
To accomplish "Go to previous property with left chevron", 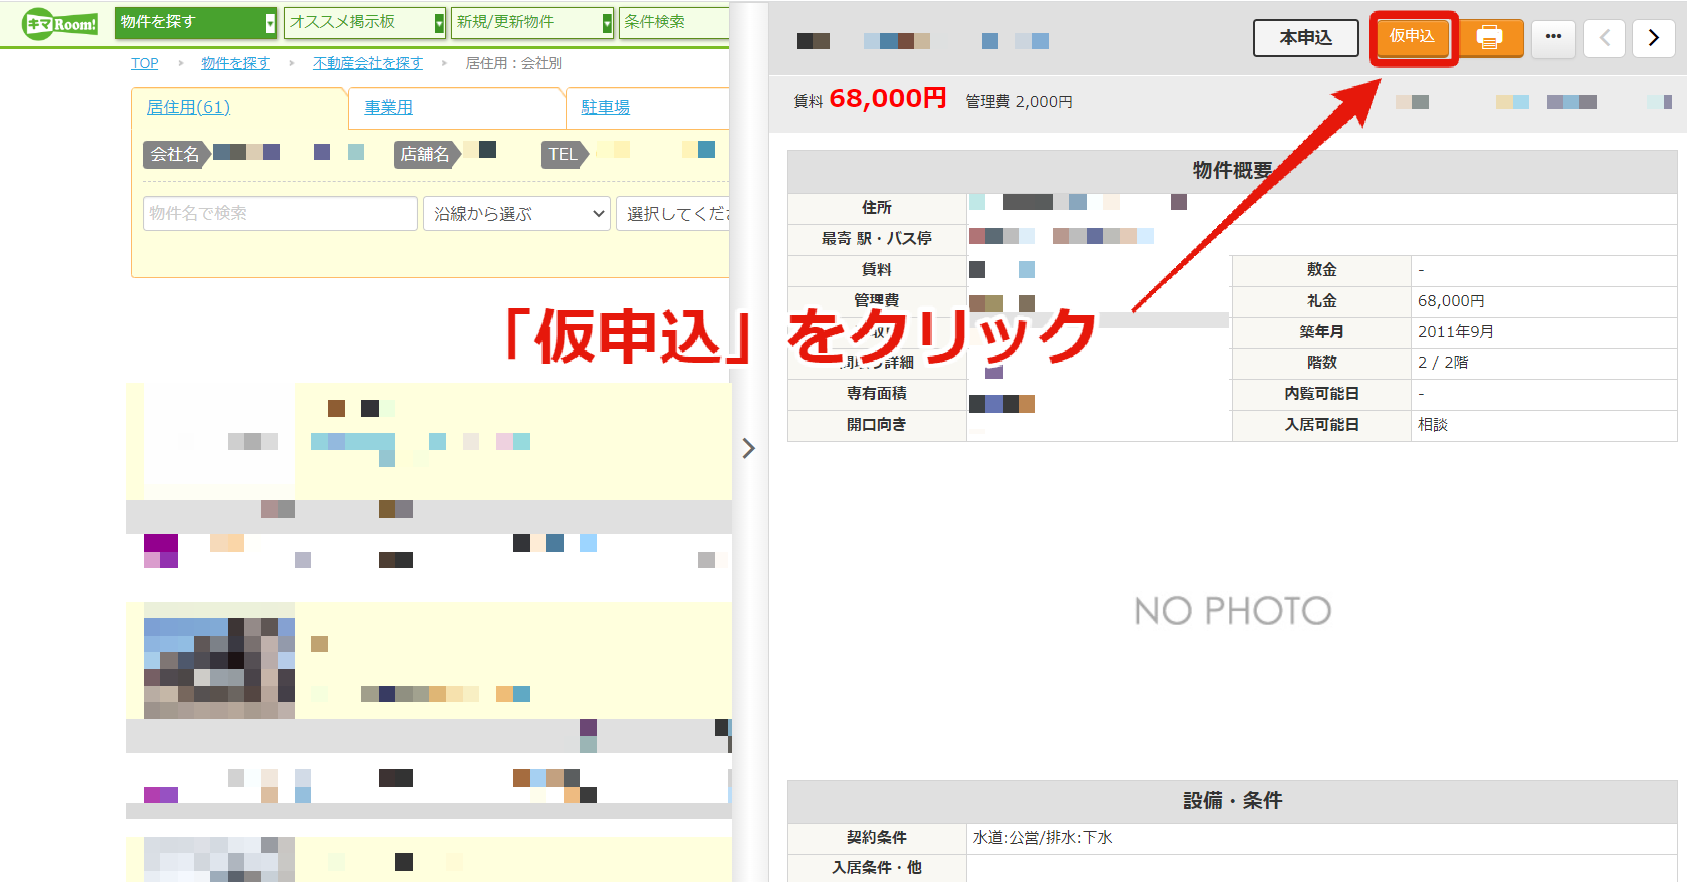I will pyautogui.click(x=1604, y=38).
